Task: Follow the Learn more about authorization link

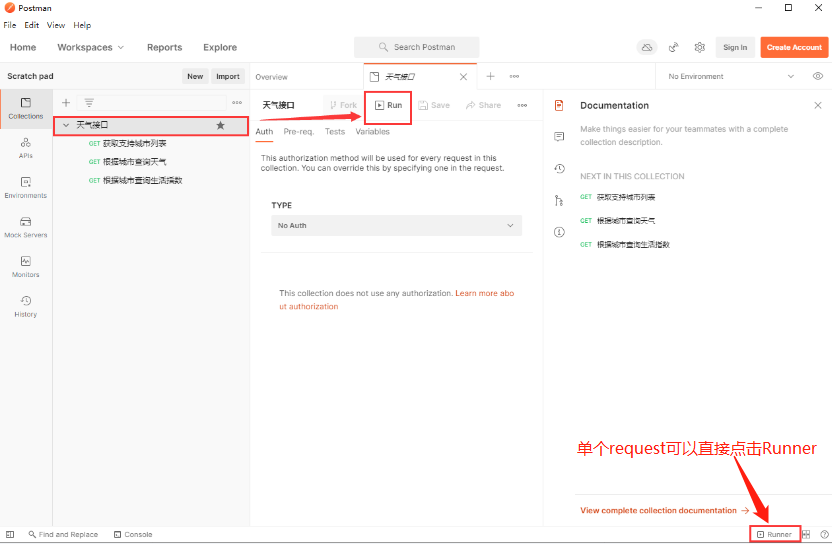Action: click(x=396, y=300)
